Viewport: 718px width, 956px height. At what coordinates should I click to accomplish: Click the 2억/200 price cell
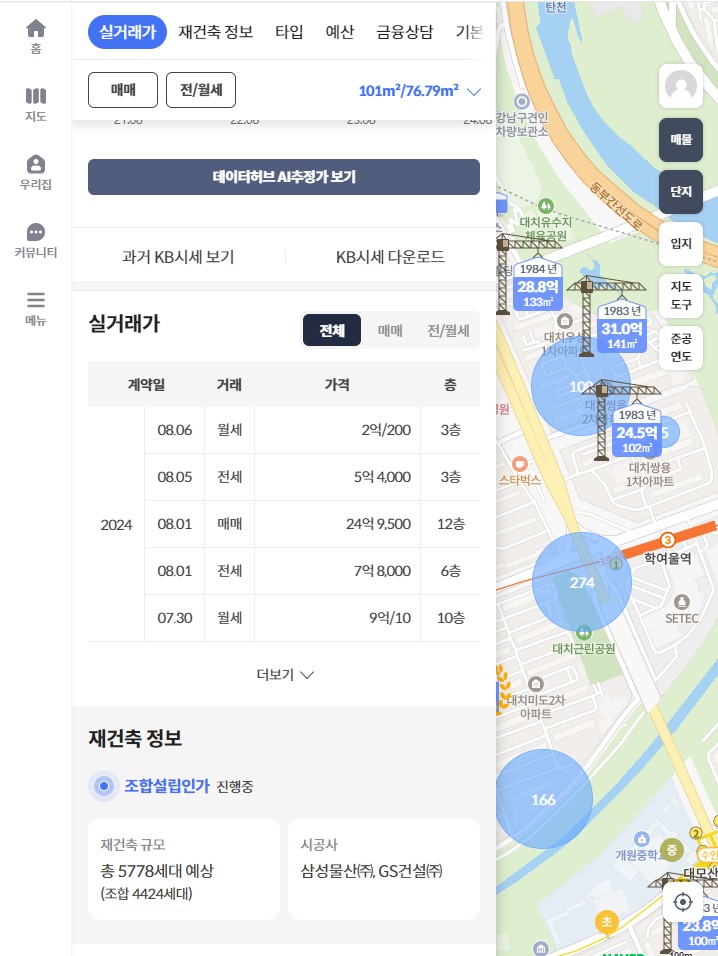pos(337,430)
